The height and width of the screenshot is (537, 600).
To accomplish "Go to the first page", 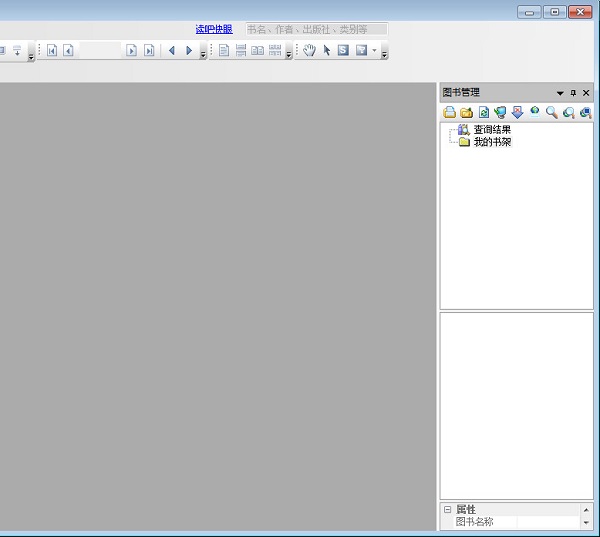I will [52, 51].
